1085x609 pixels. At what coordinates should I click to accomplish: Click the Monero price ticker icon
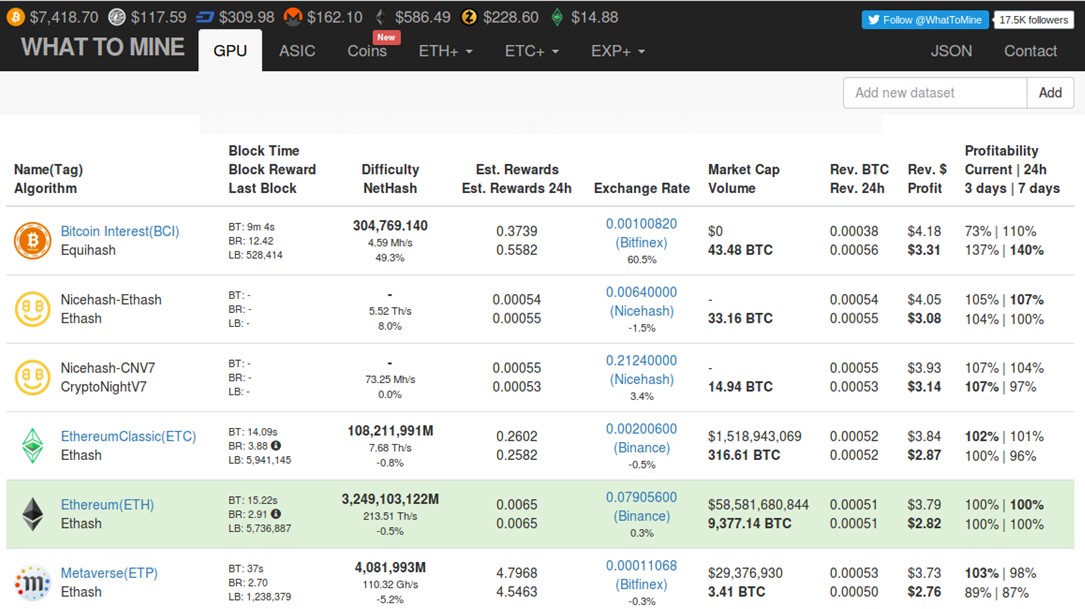click(293, 17)
